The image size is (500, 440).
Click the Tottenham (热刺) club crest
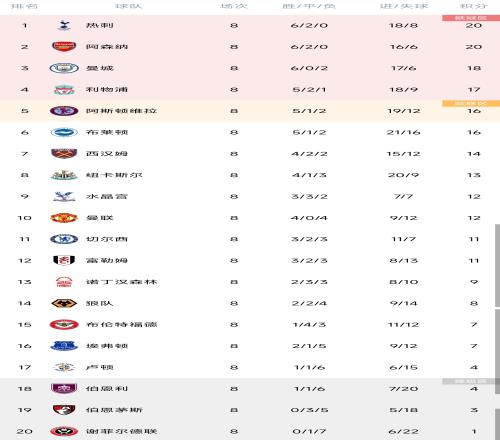tap(64, 25)
